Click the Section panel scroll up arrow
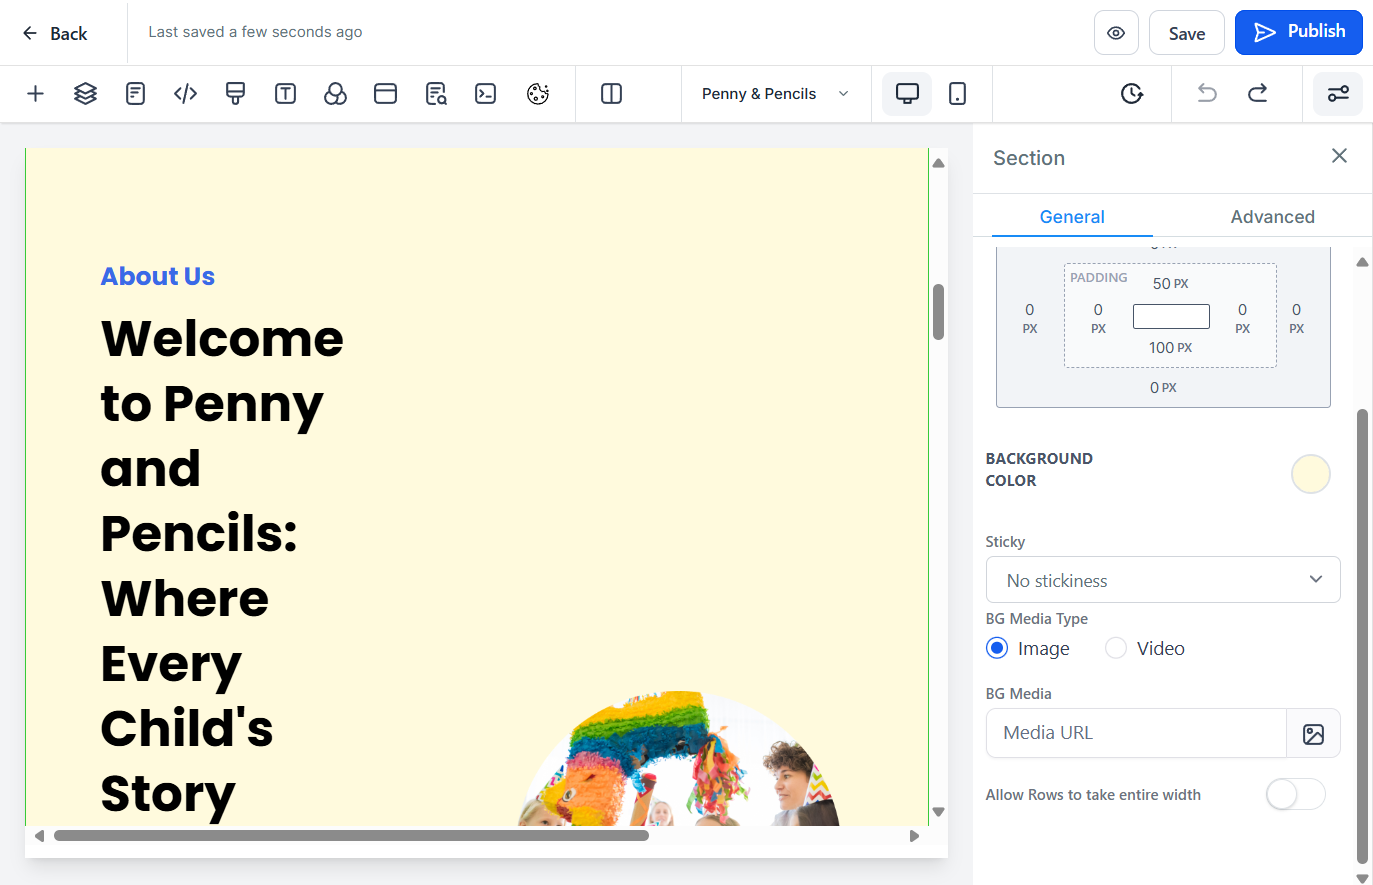 [x=1362, y=262]
